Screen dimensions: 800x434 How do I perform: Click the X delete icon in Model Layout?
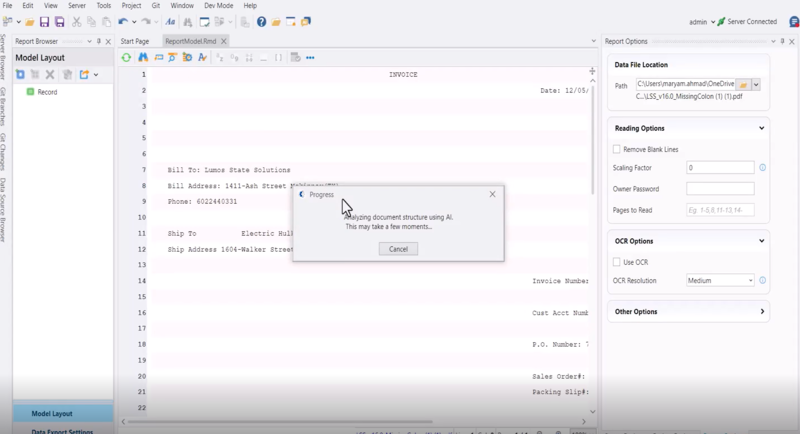point(50,75)
